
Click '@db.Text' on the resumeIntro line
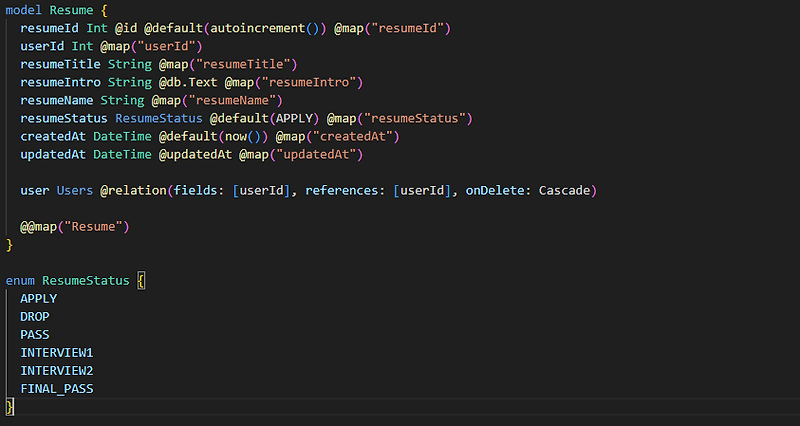click(x=188, y=82)
